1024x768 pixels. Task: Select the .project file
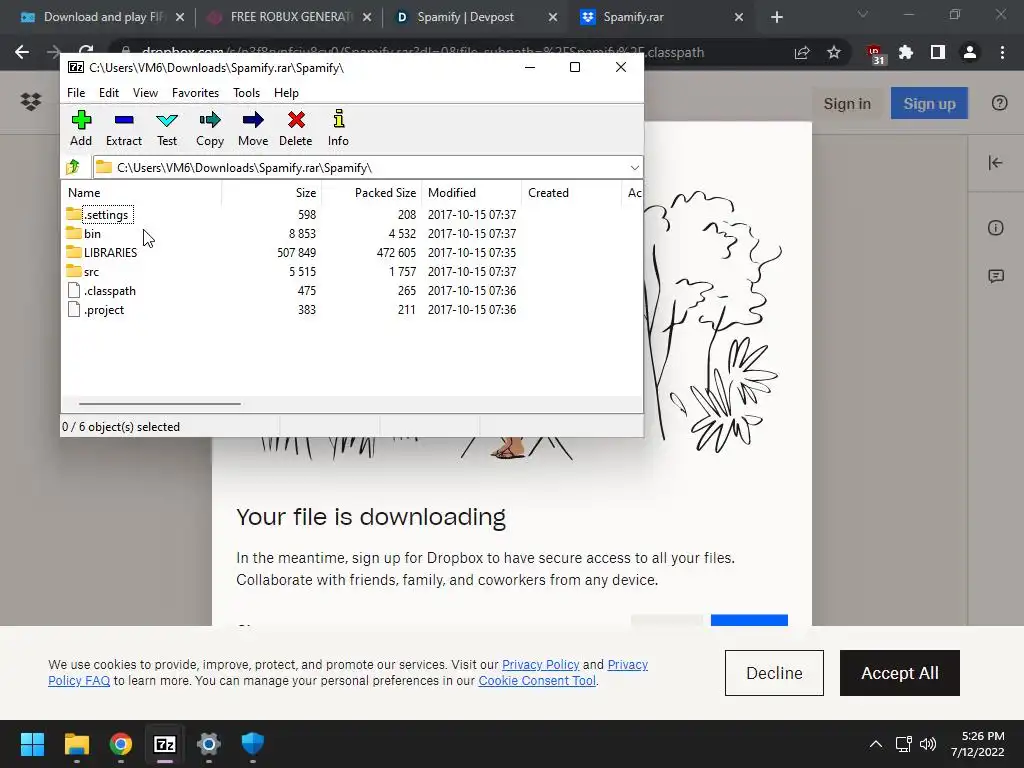(96, 310)
